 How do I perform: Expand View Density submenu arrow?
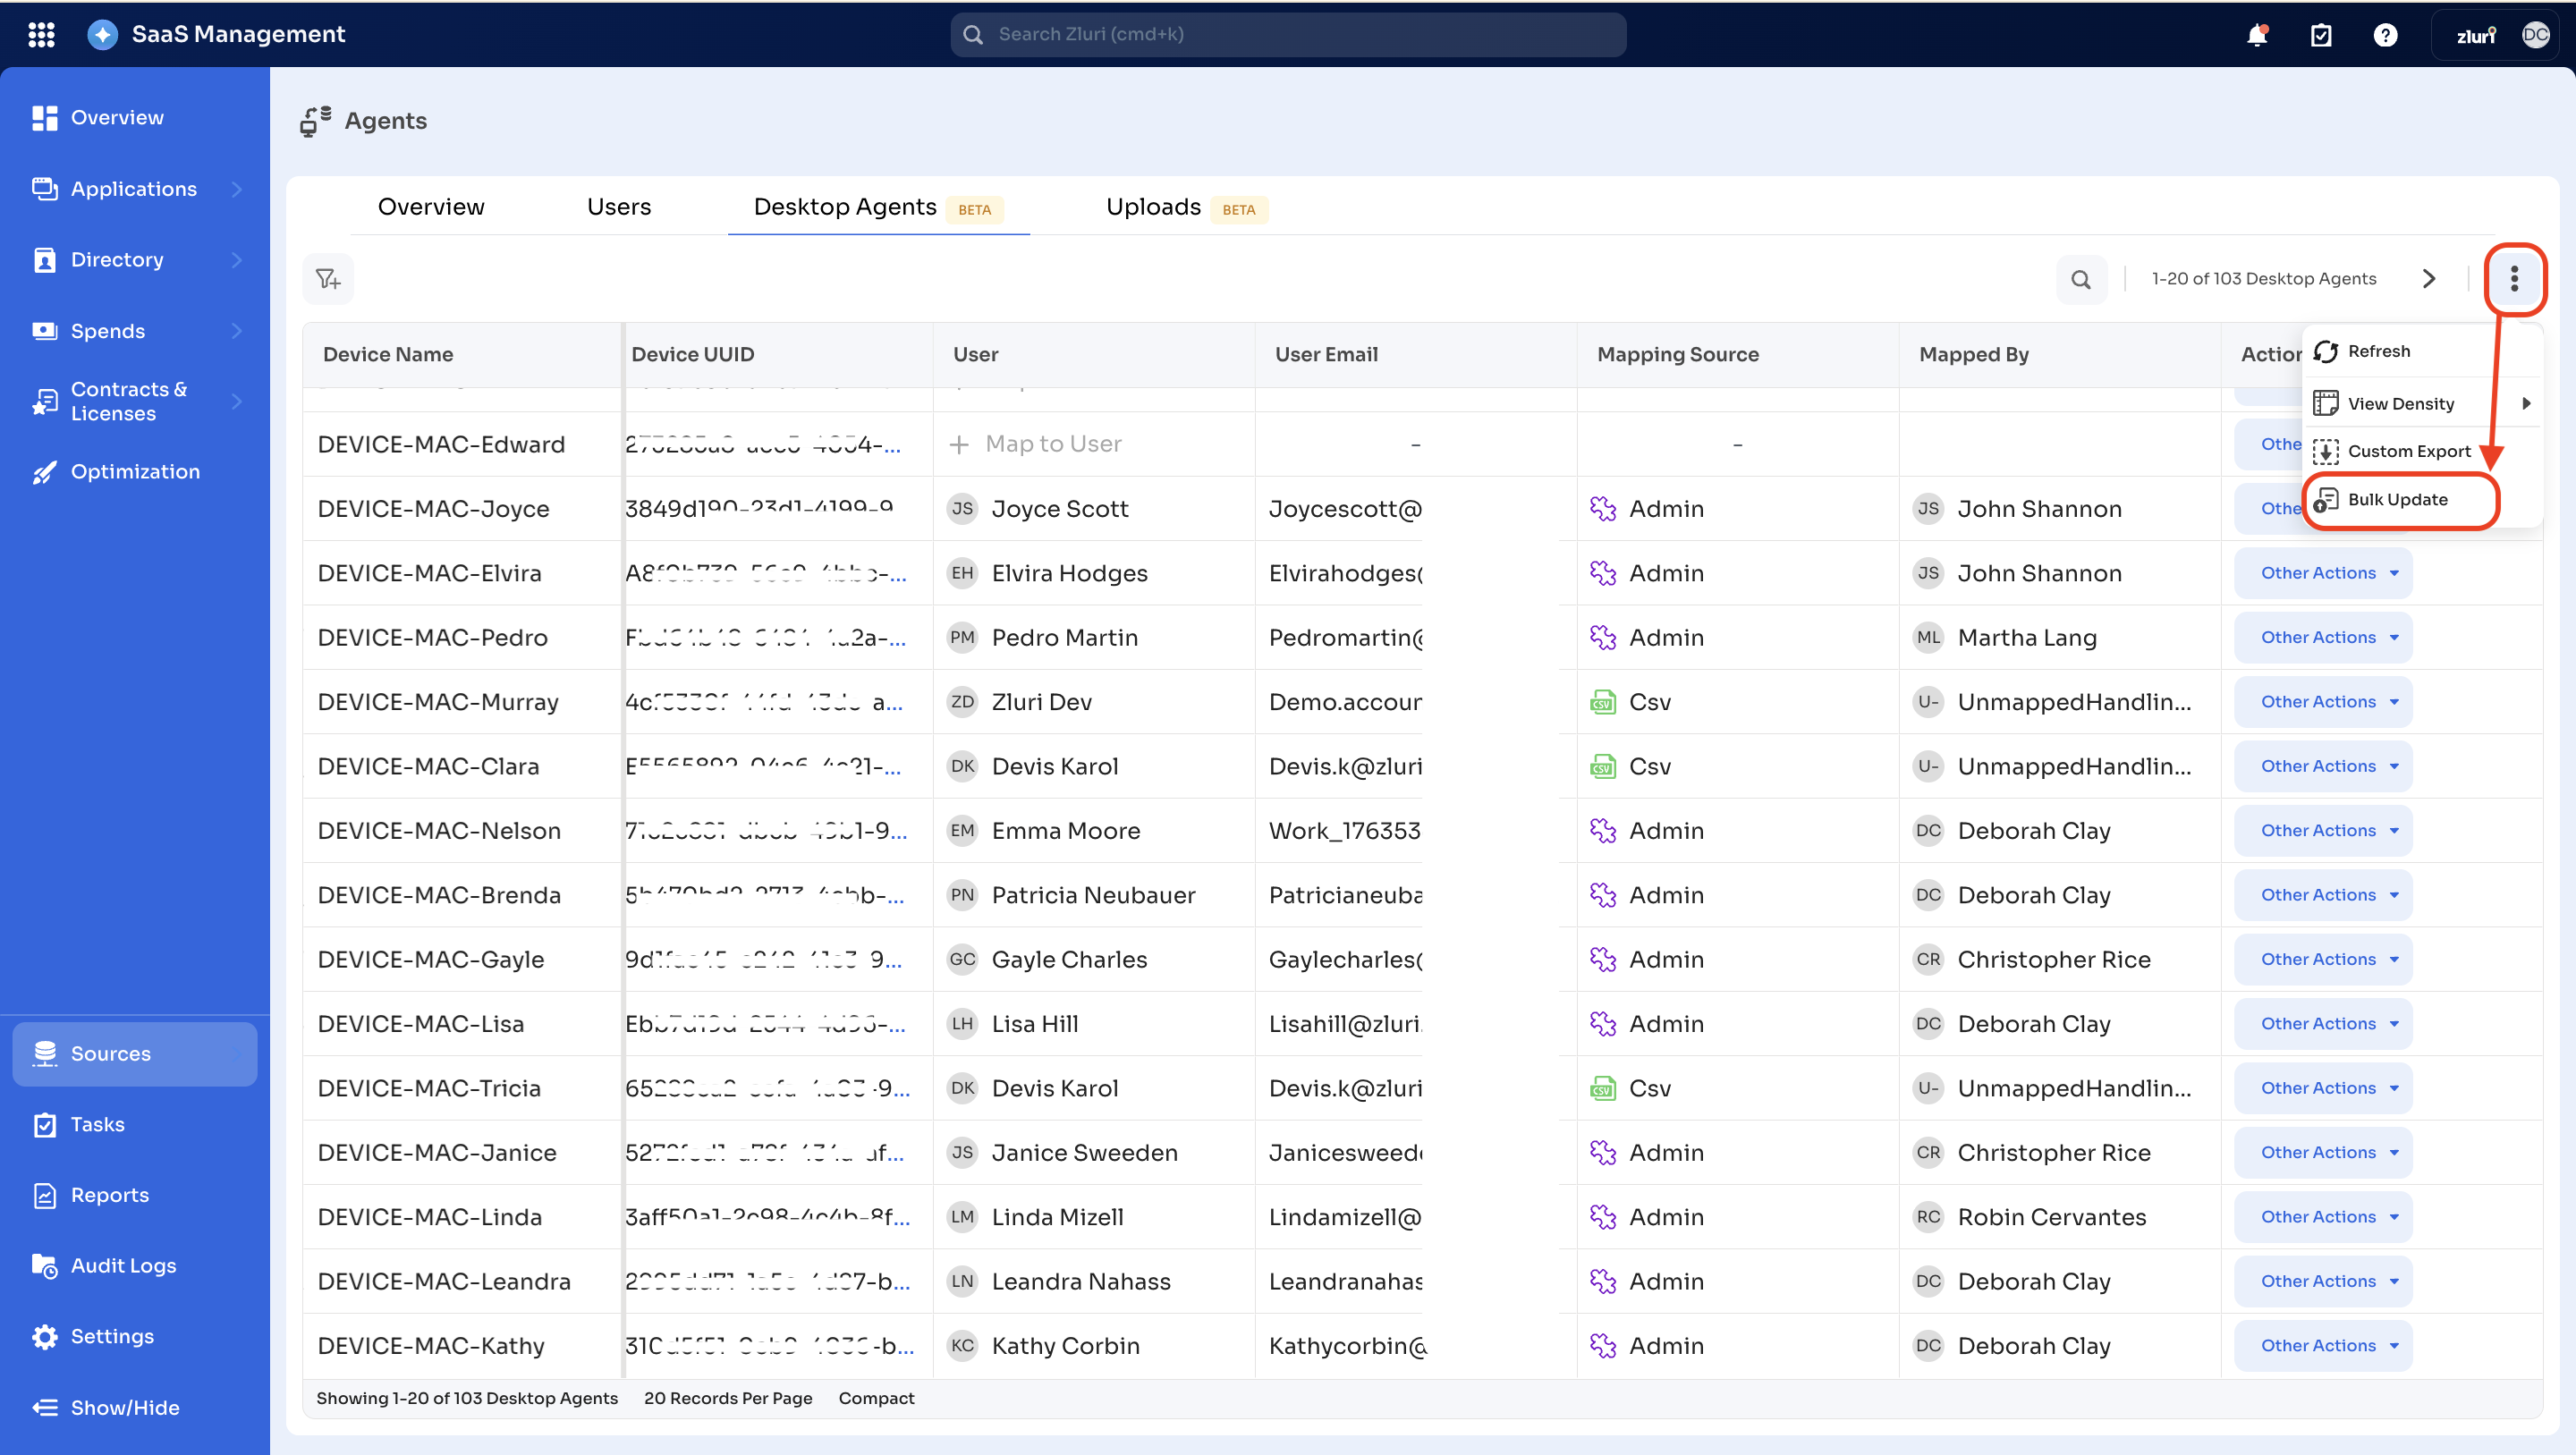2526,403
